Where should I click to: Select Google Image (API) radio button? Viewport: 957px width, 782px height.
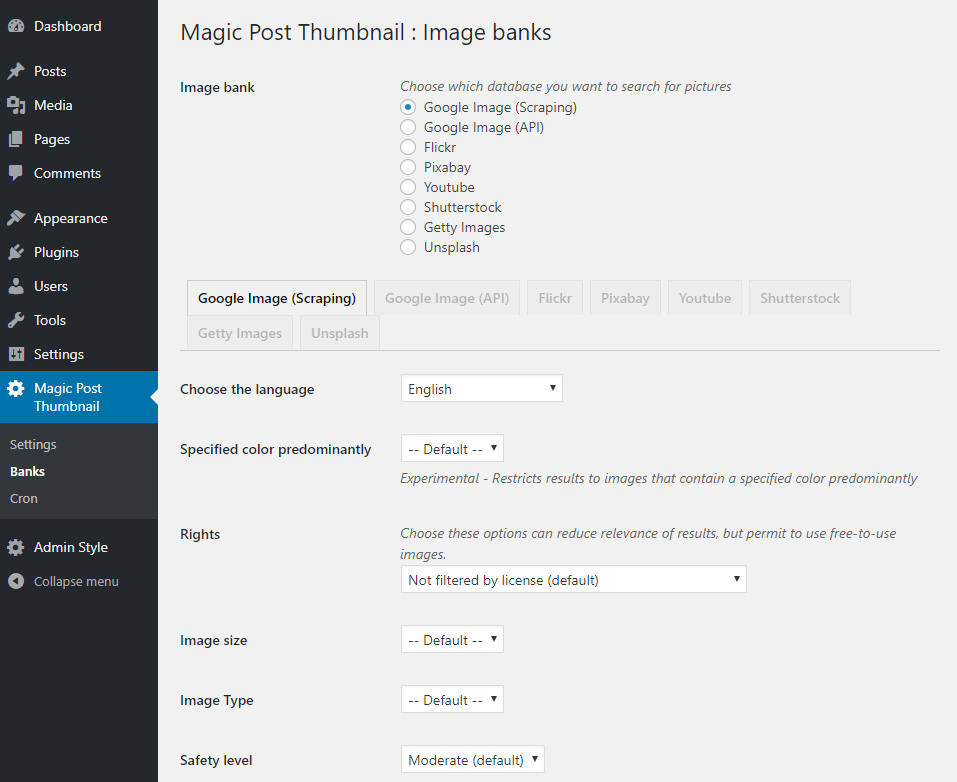pos(408,127)
